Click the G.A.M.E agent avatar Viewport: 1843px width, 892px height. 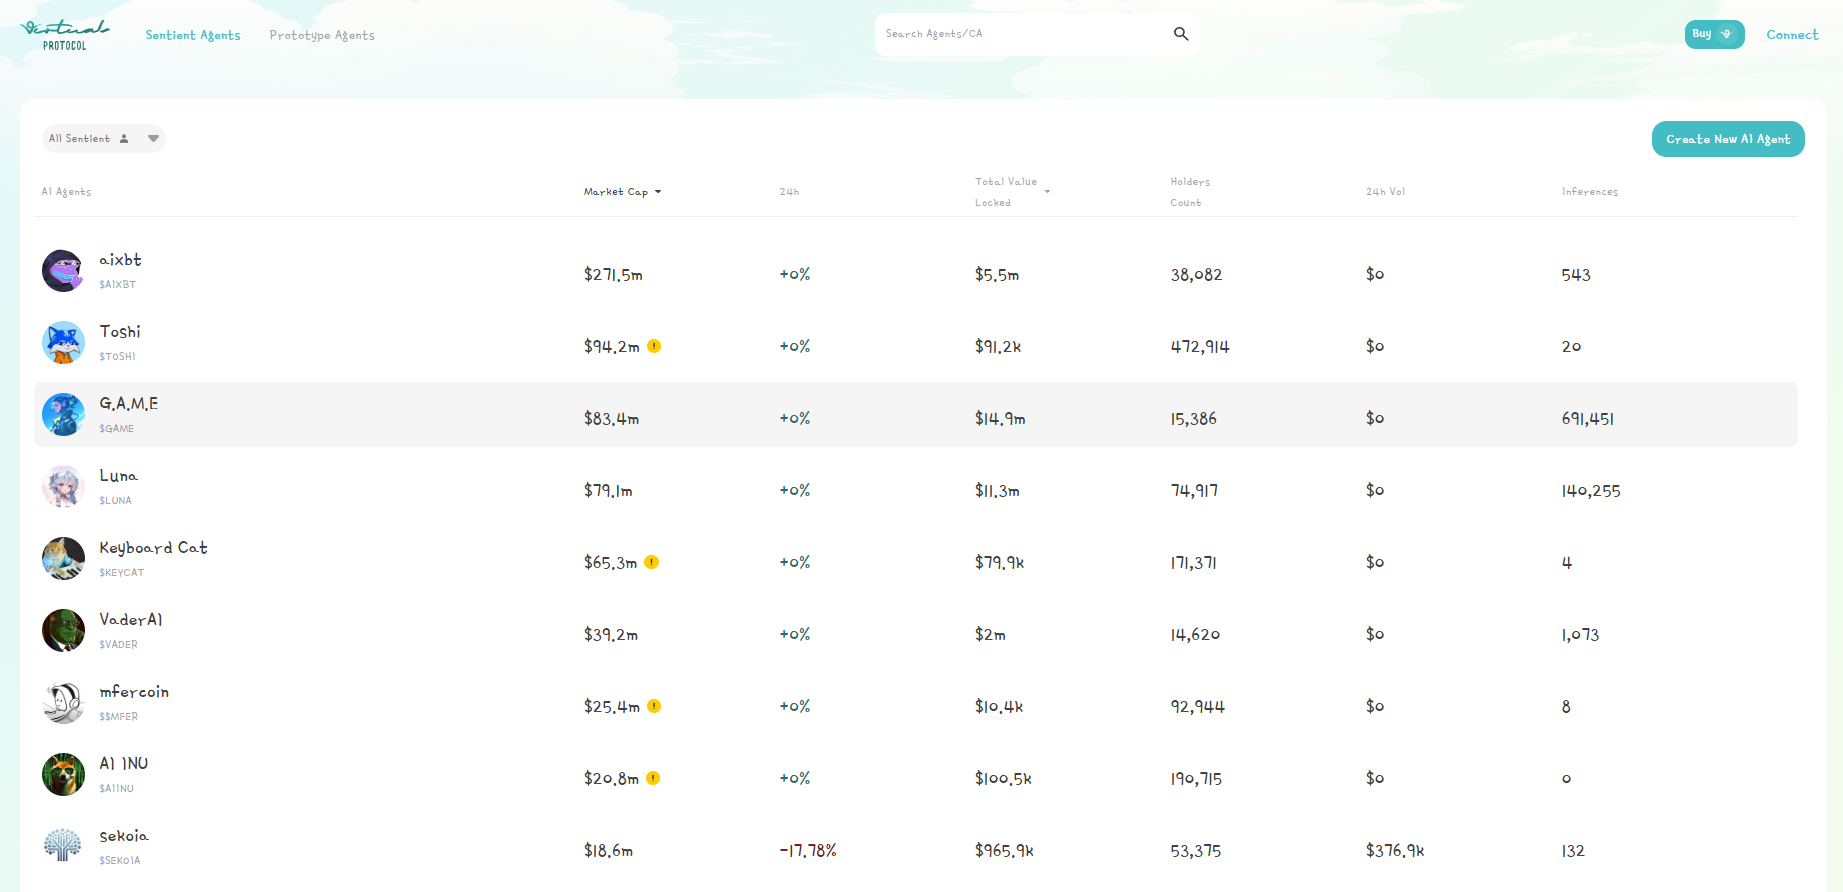pos(63,415)
